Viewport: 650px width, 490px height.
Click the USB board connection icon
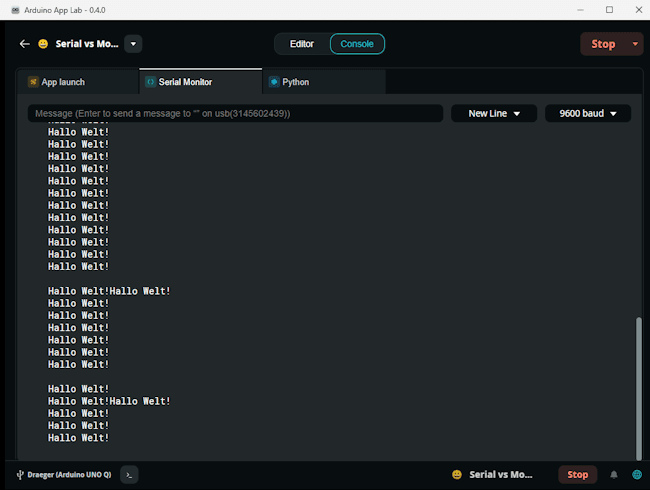(x=20, y=475)
